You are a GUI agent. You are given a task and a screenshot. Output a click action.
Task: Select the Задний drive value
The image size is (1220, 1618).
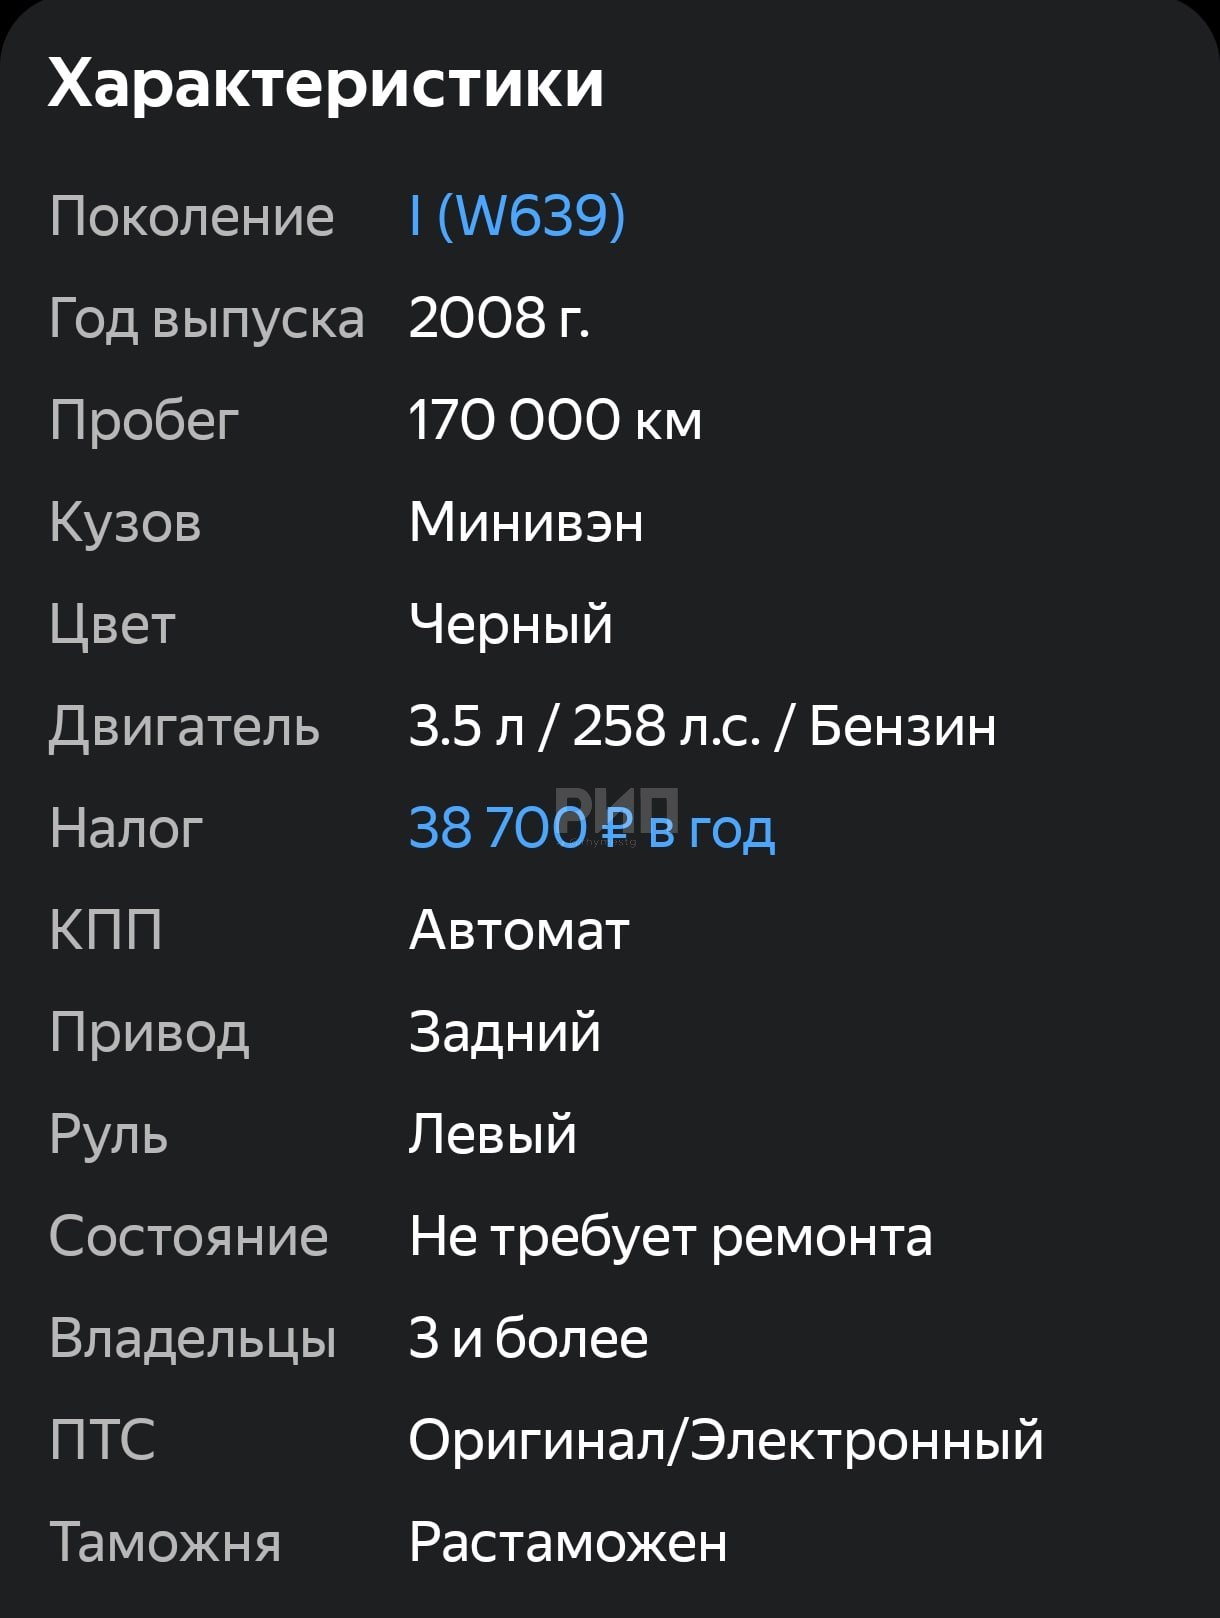(505, 1032)
